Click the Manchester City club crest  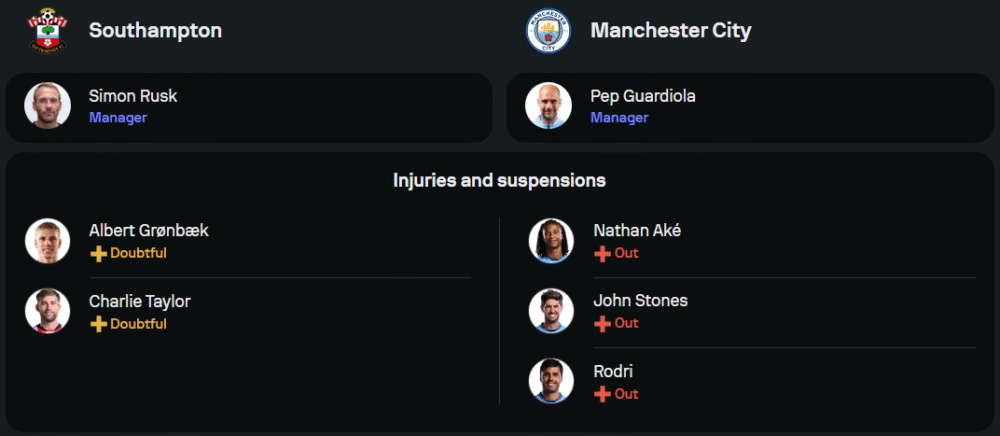[x=548, y=31]
